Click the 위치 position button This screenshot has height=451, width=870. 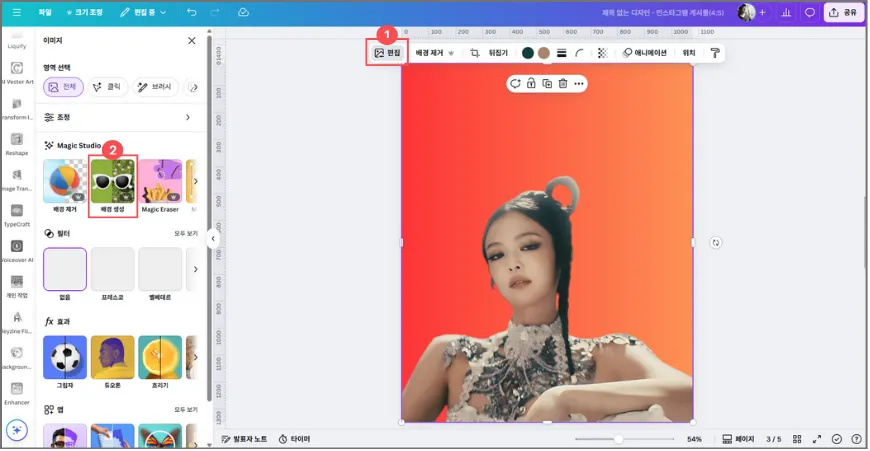(x=689, y=53)
